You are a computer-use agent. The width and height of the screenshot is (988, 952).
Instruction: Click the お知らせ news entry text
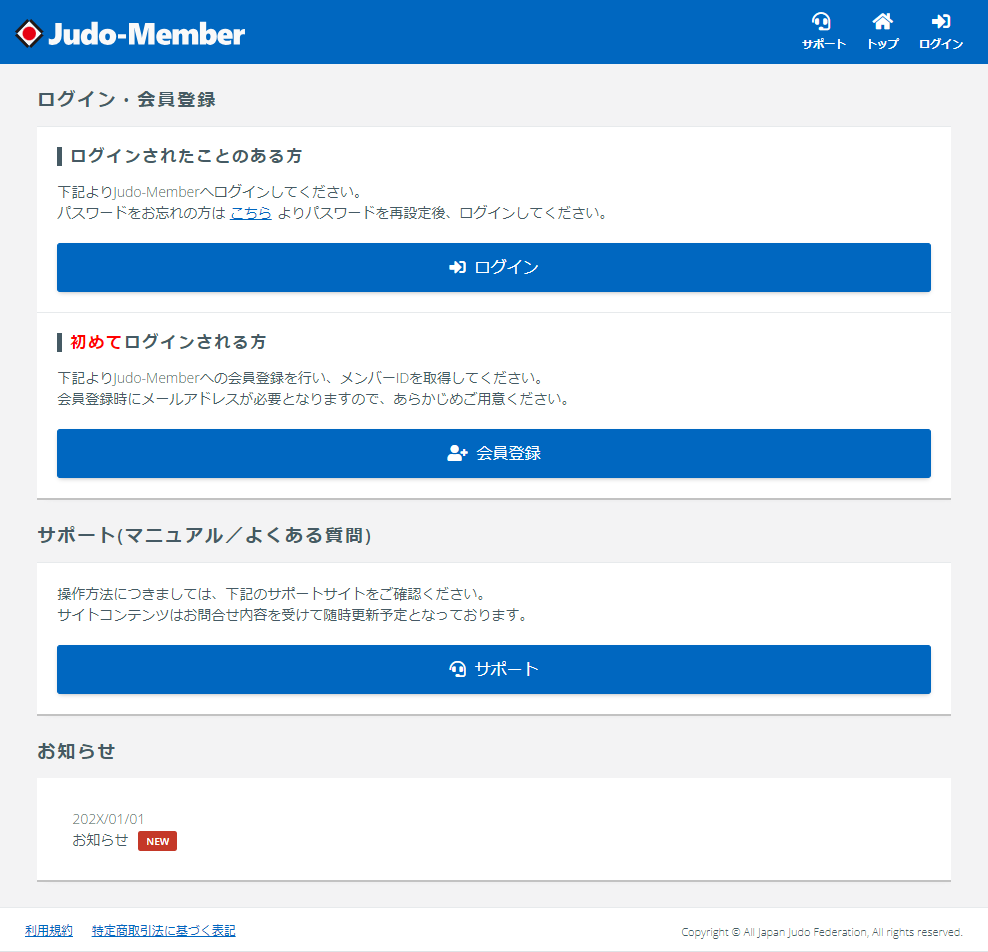click(100, 840)
